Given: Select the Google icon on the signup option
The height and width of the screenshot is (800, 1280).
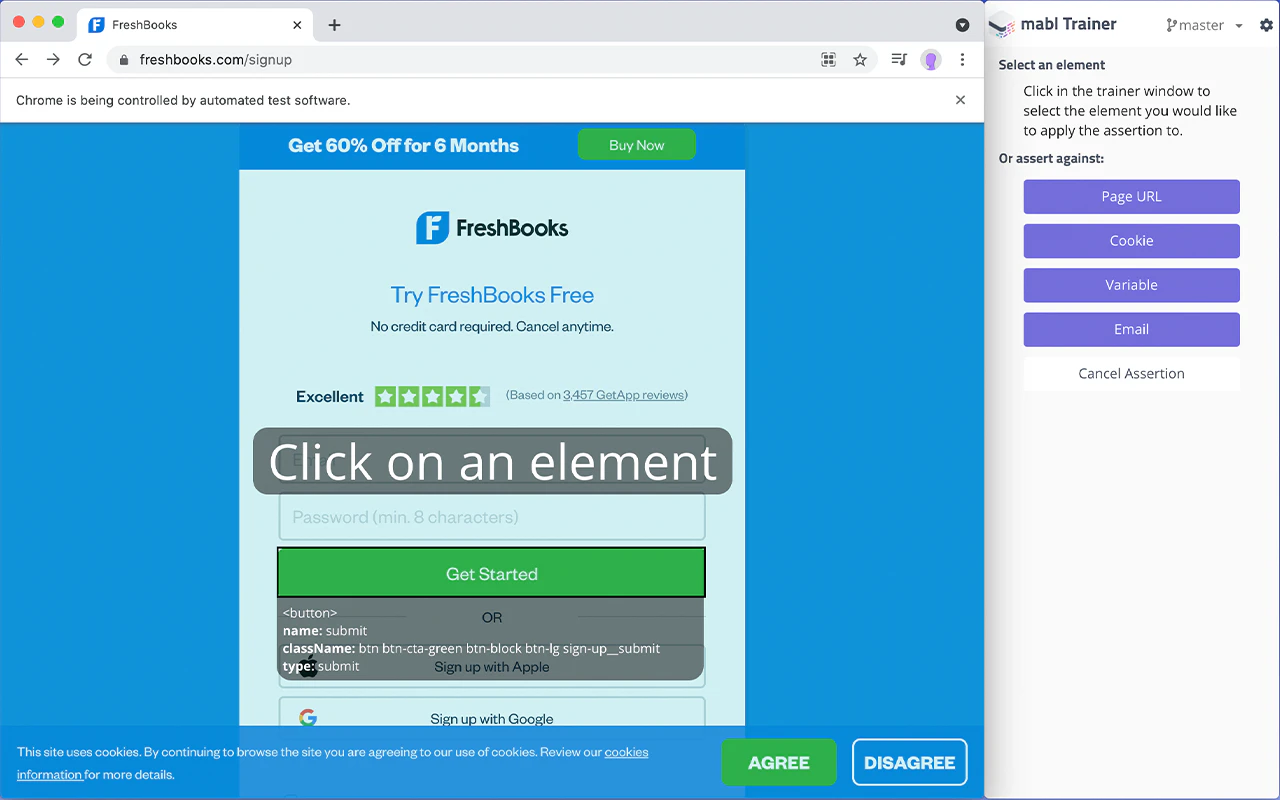Looking at the screenshot, I should (308, 718).
